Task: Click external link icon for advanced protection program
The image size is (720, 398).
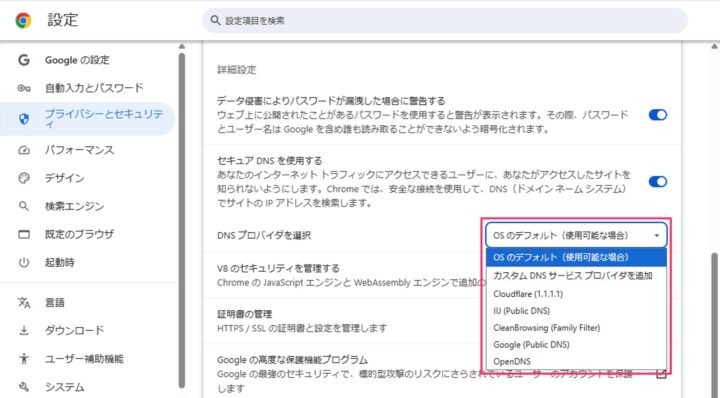Action: [661, 374]
